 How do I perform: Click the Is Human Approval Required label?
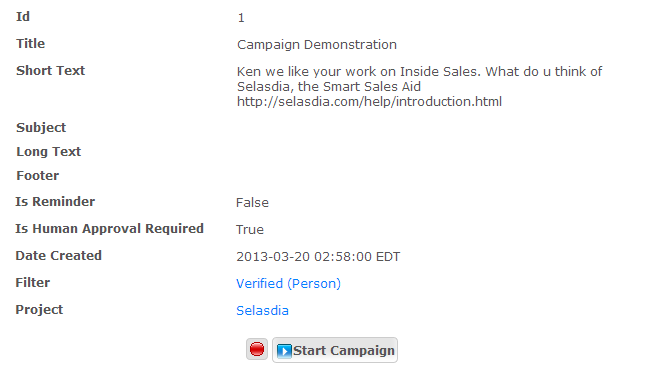pyautogui.click(x=110, y=229)
